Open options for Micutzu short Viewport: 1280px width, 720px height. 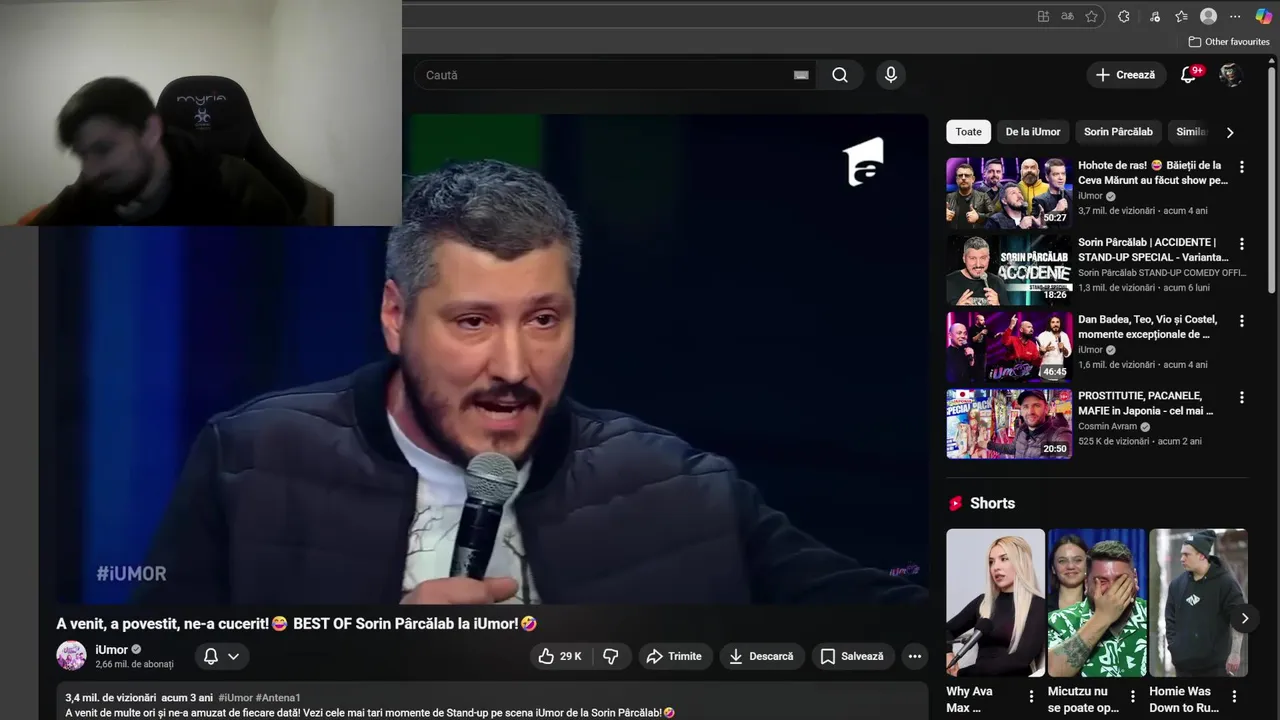click(x=1133, y=696)
